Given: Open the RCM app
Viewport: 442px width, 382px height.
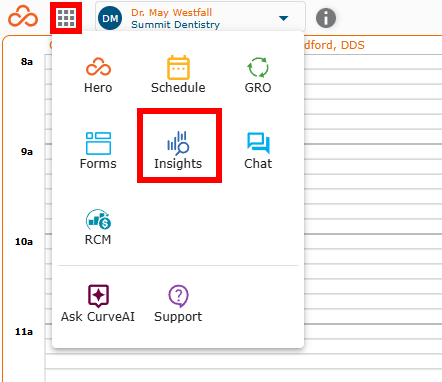Looking at the screenshot, I should pyautogui.click(x=98, y=227).
